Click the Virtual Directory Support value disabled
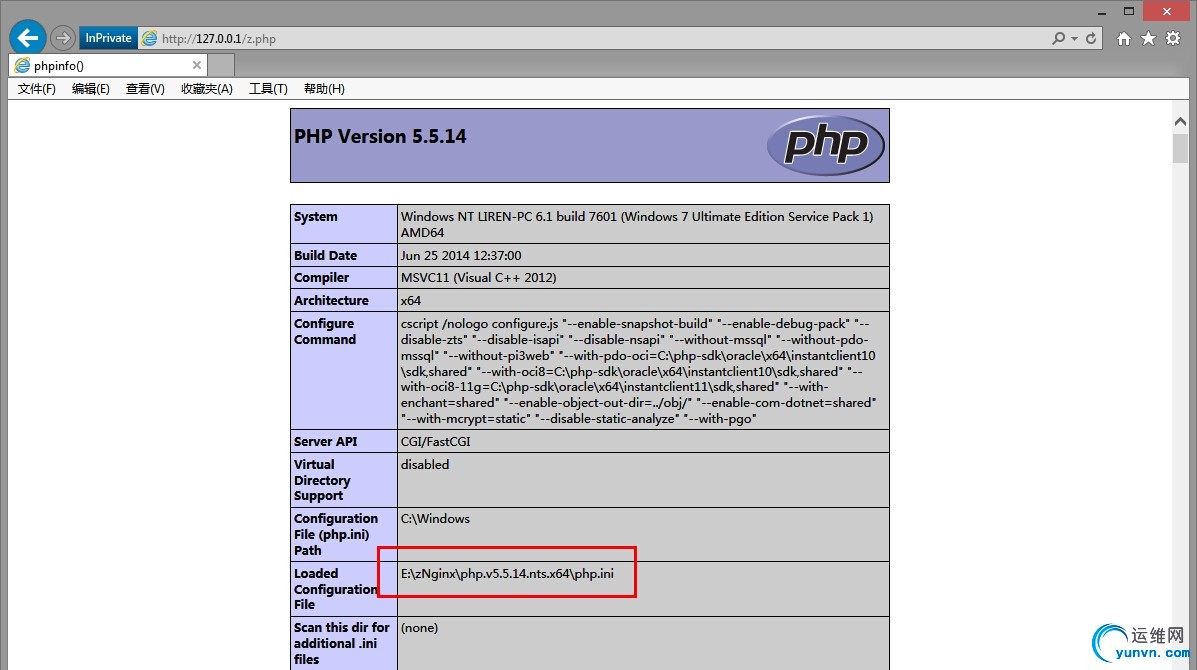Viewport: 1197px width, 670px height. pyautogui.click(x=424, y=465)
